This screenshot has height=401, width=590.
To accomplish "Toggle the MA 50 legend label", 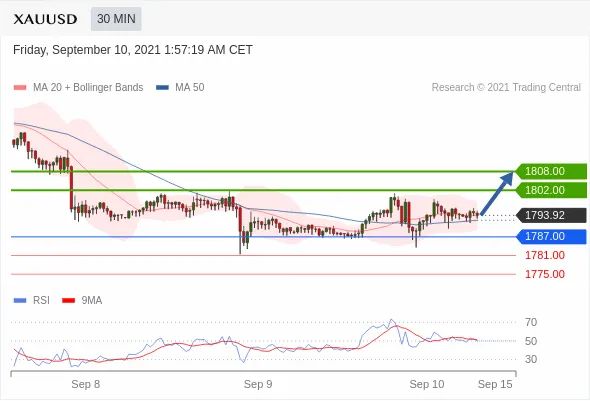I will [x=190, y=88].
